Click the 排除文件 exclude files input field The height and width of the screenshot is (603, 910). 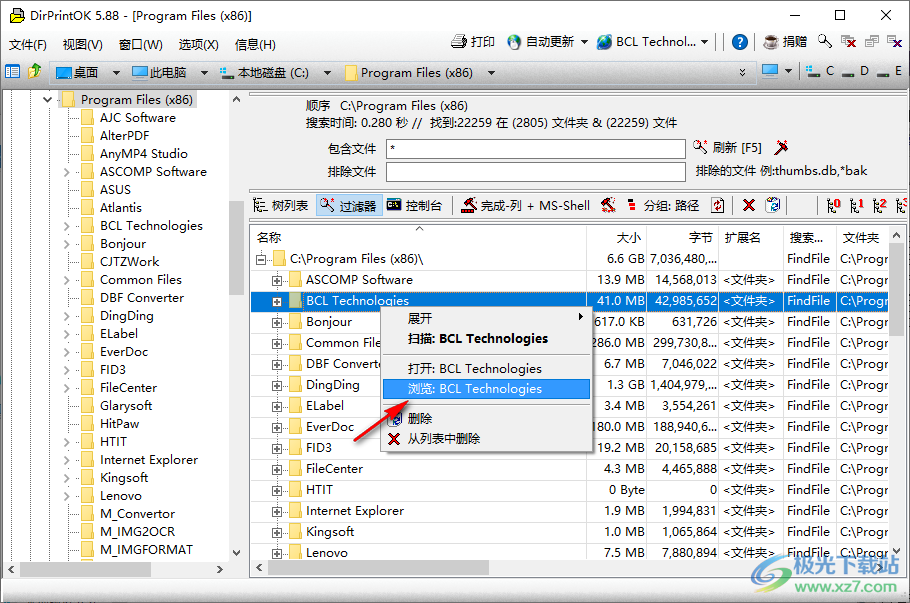[535, 171]
